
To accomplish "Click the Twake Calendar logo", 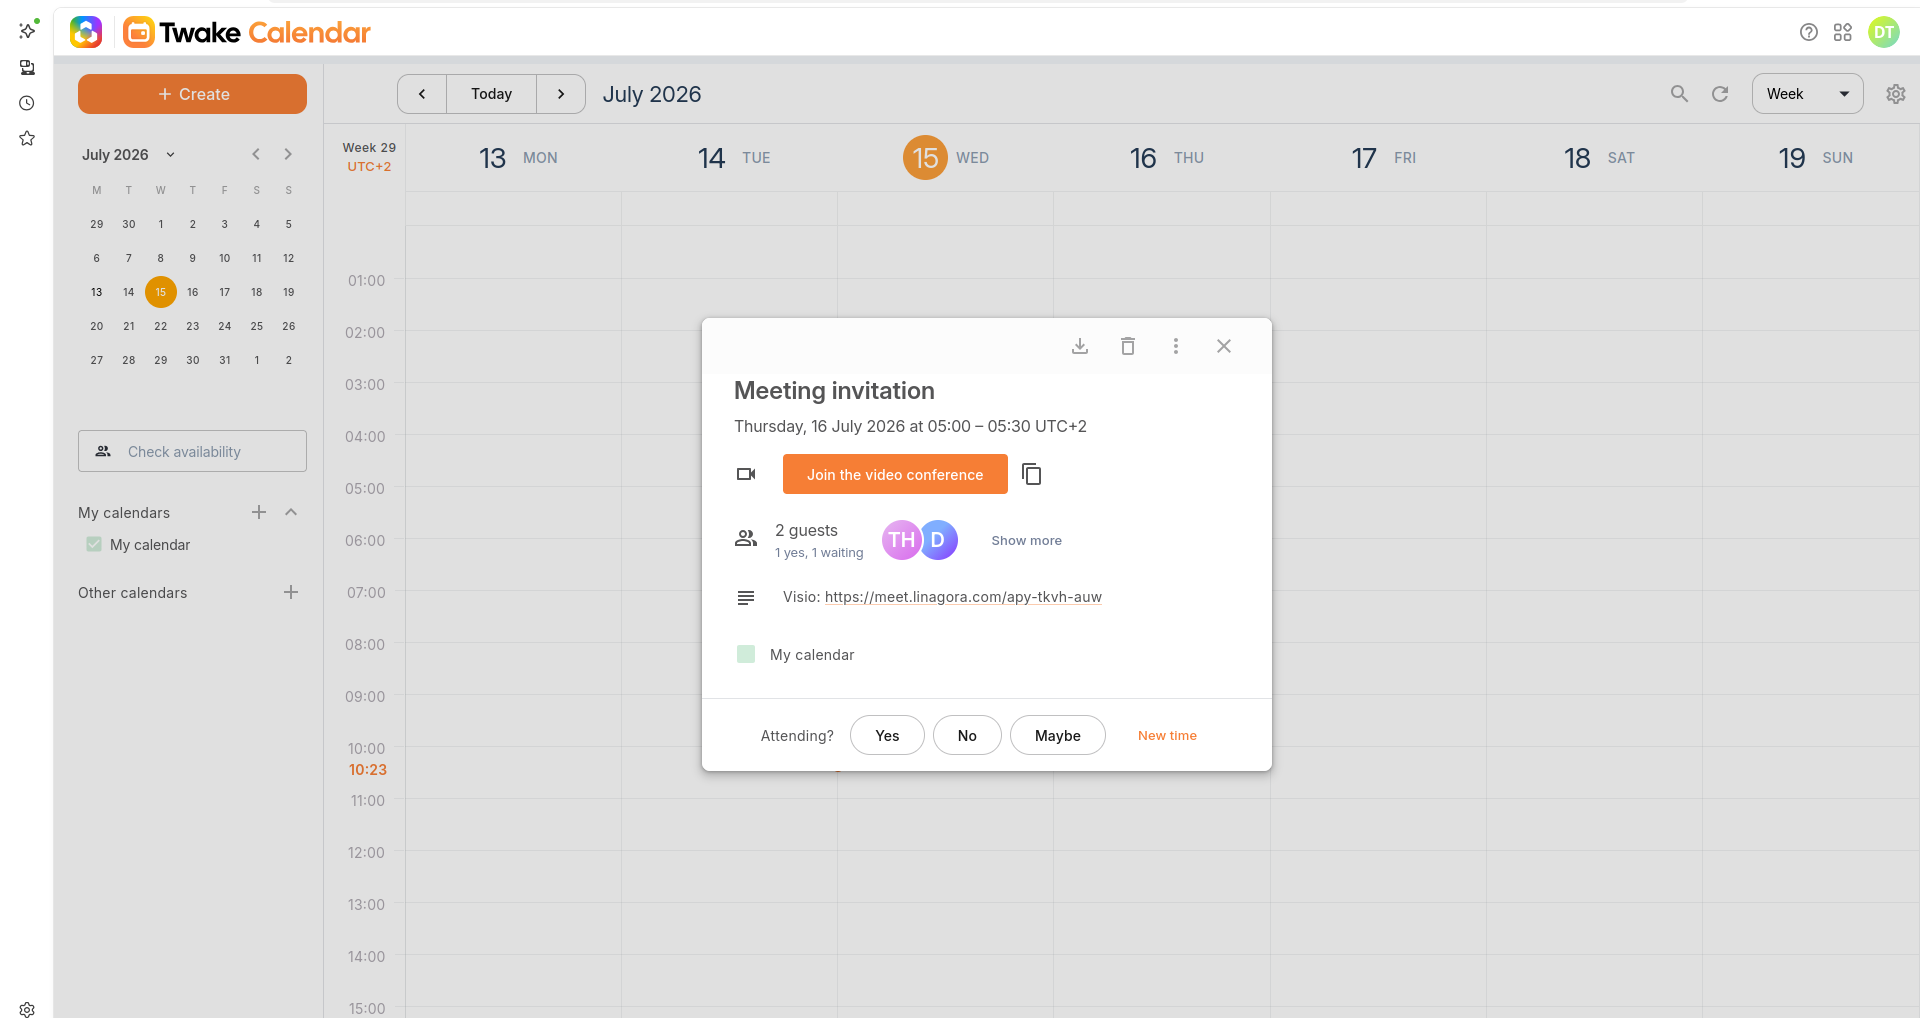I will (x=247, y=32).
